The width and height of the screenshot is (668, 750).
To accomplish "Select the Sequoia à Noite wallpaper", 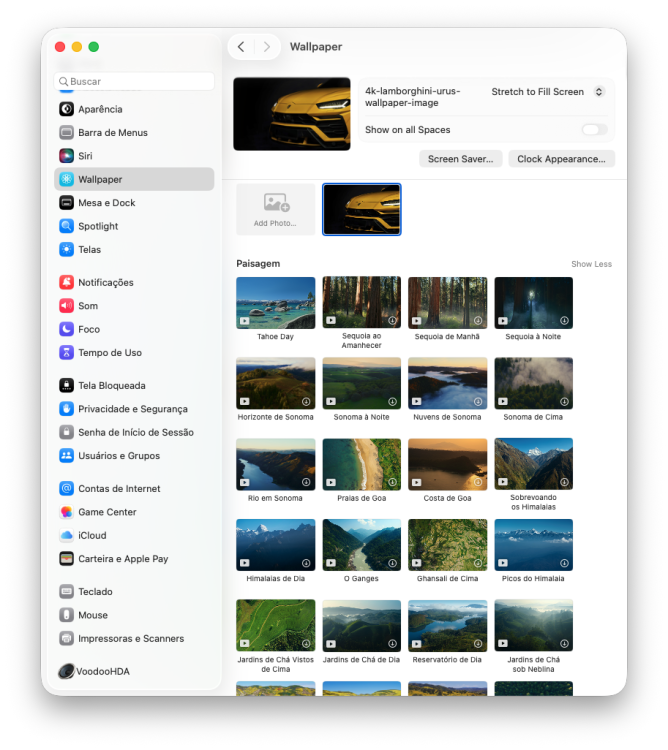I will tap(533, 303).
